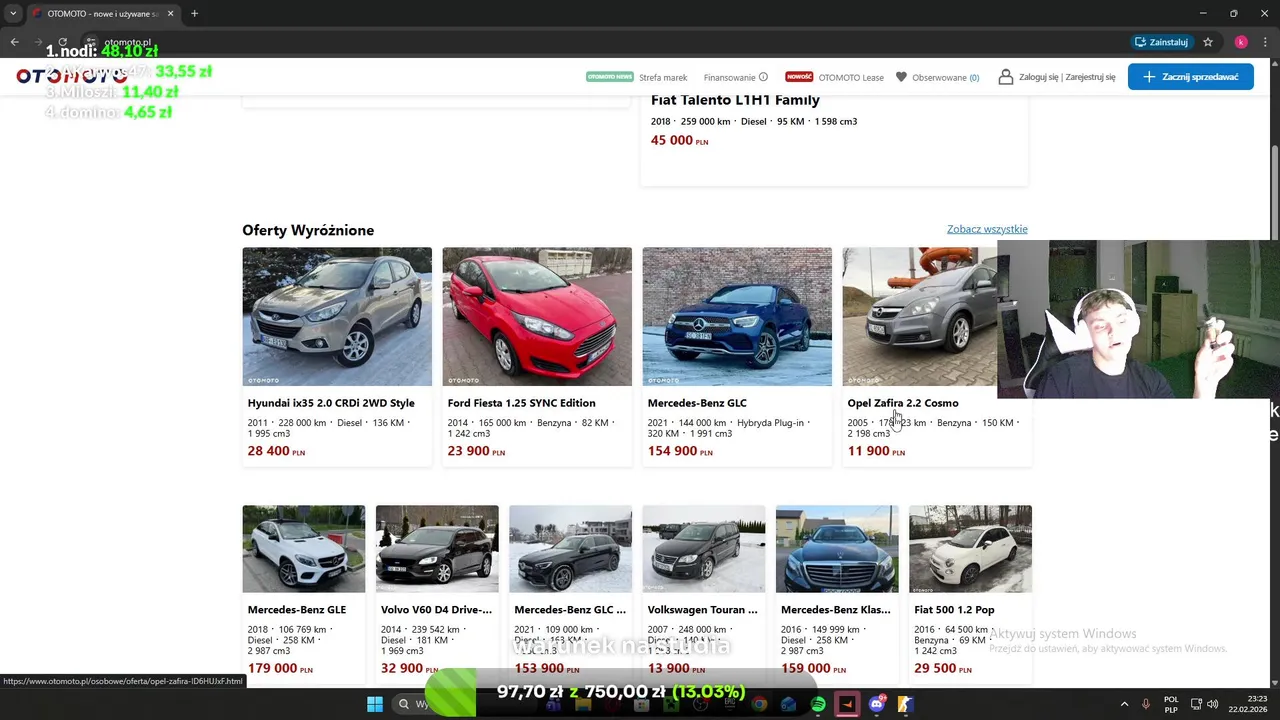1280x720 pixels.
Task: Open the Chrome three-dot menu
Action: point(1264,42)
